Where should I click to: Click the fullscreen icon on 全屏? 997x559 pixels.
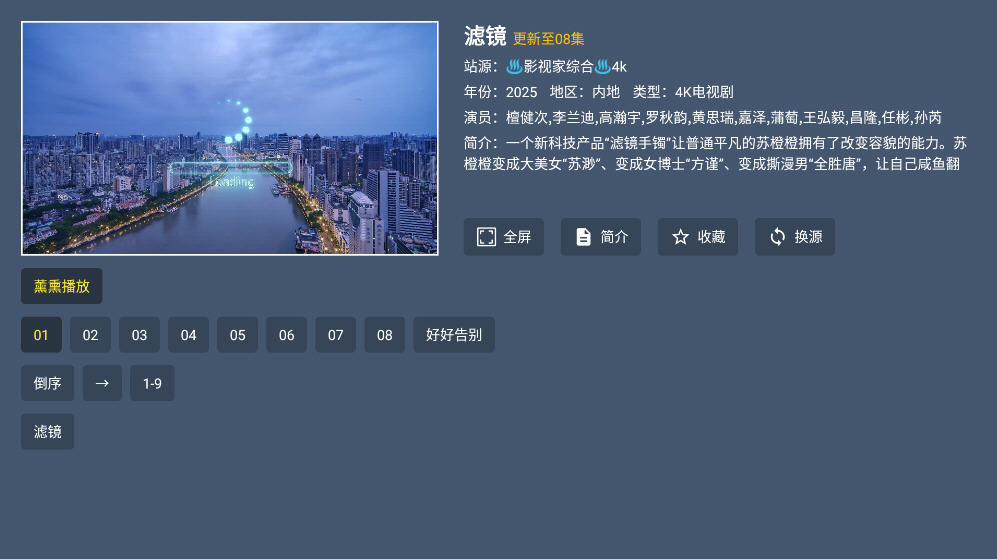[486, 237]
